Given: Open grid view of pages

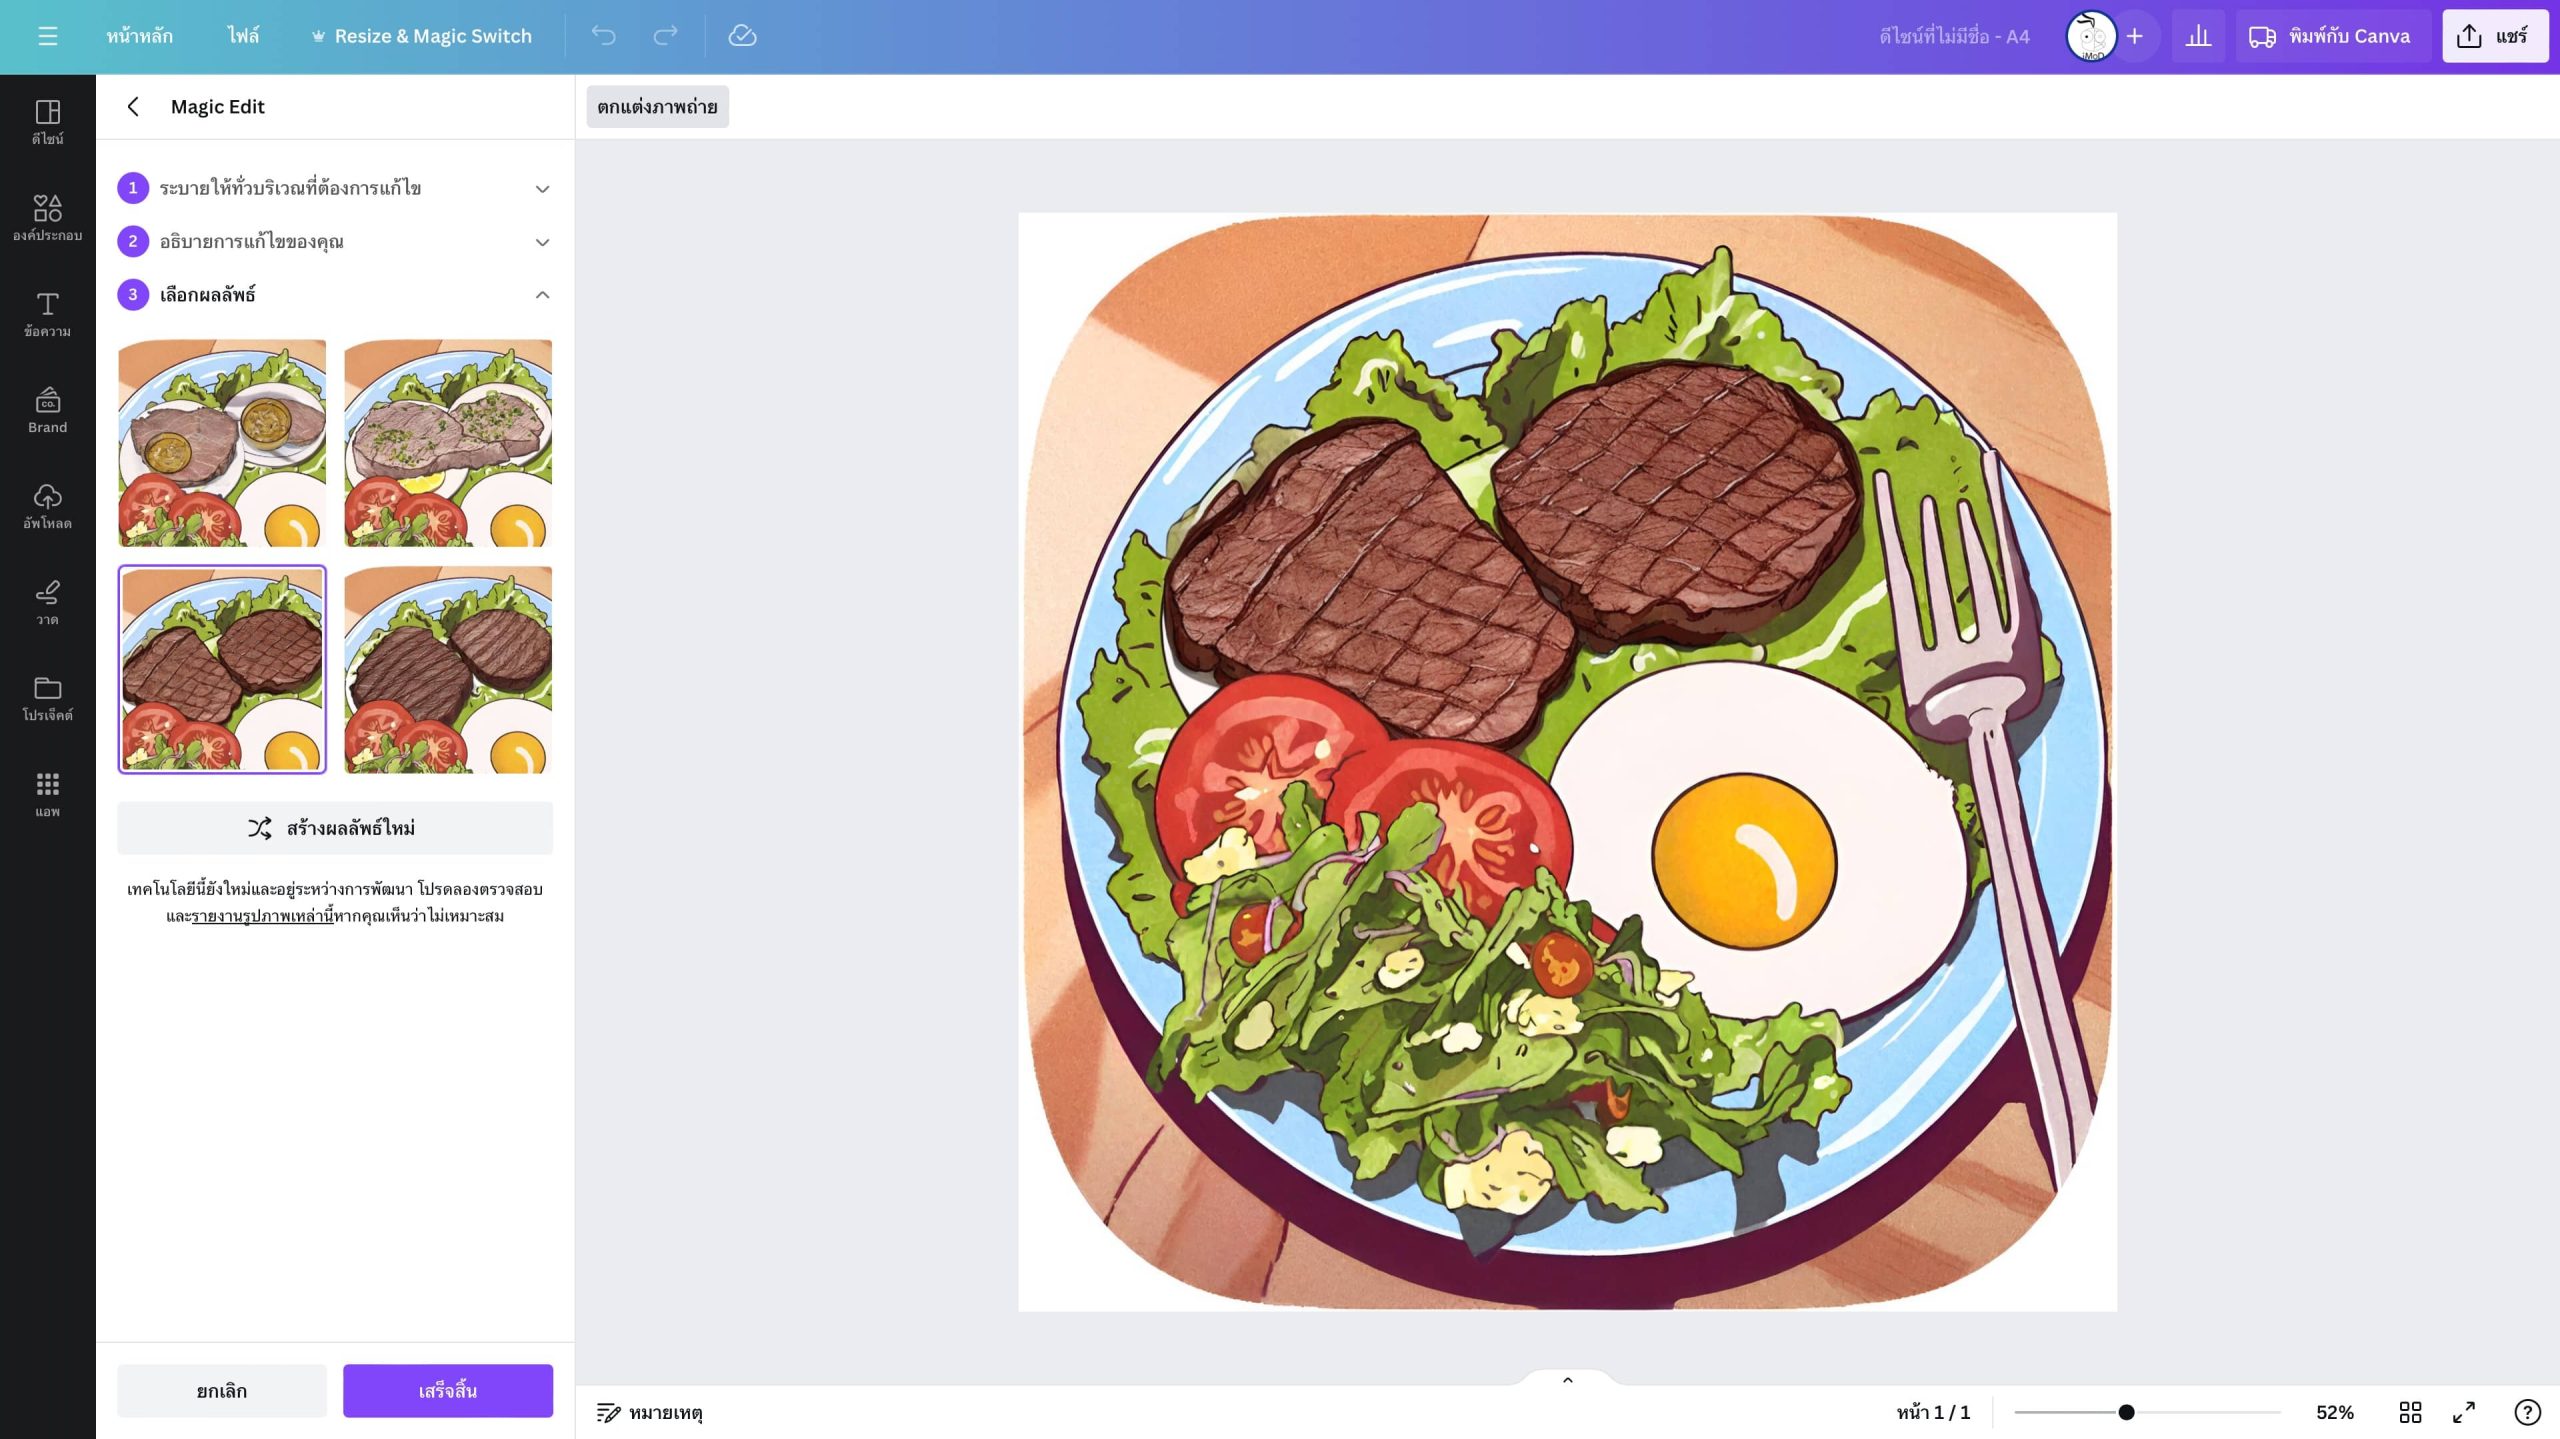Looking at the screenshot, I should click(2410, 1412).
